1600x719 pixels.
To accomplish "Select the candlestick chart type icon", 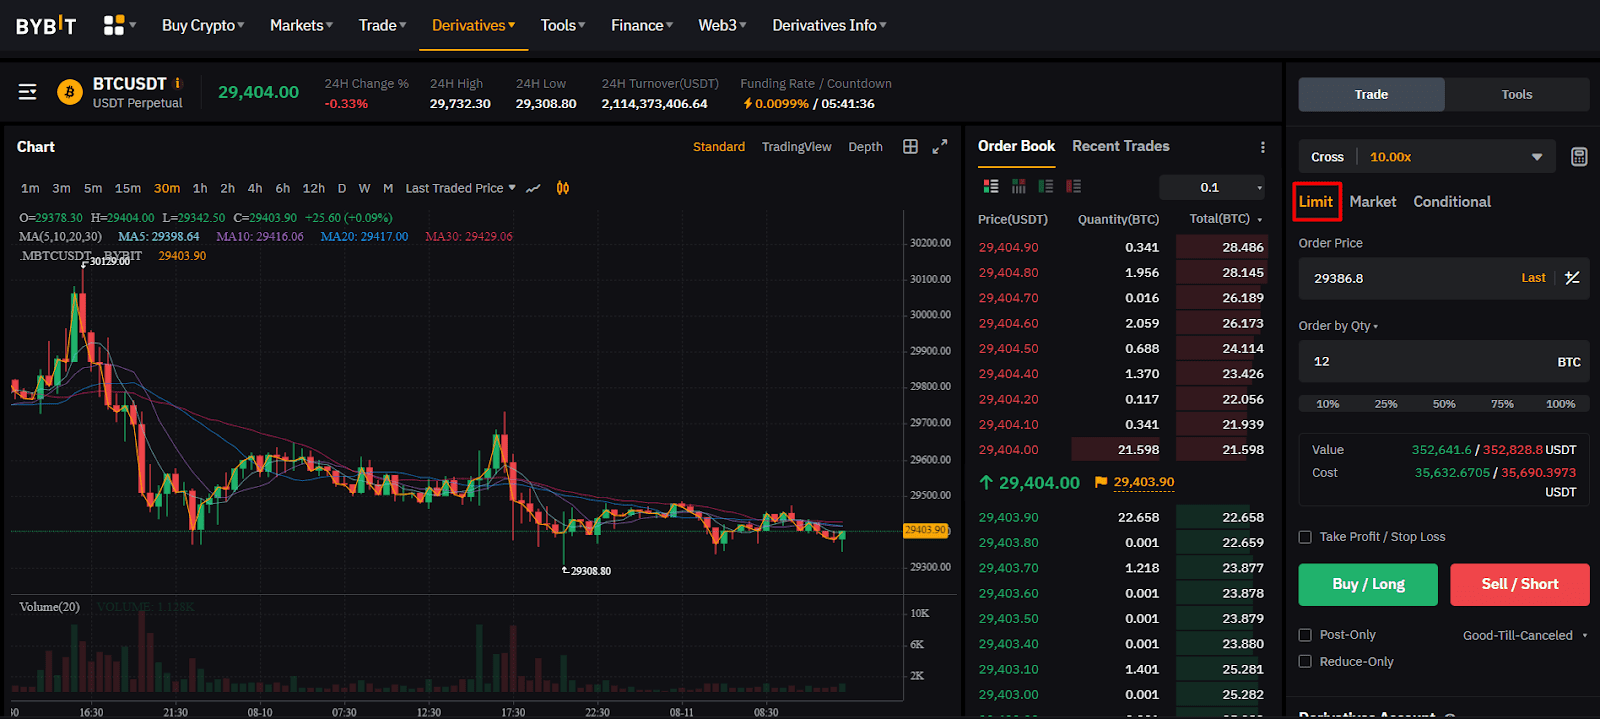I will point(563,188).
